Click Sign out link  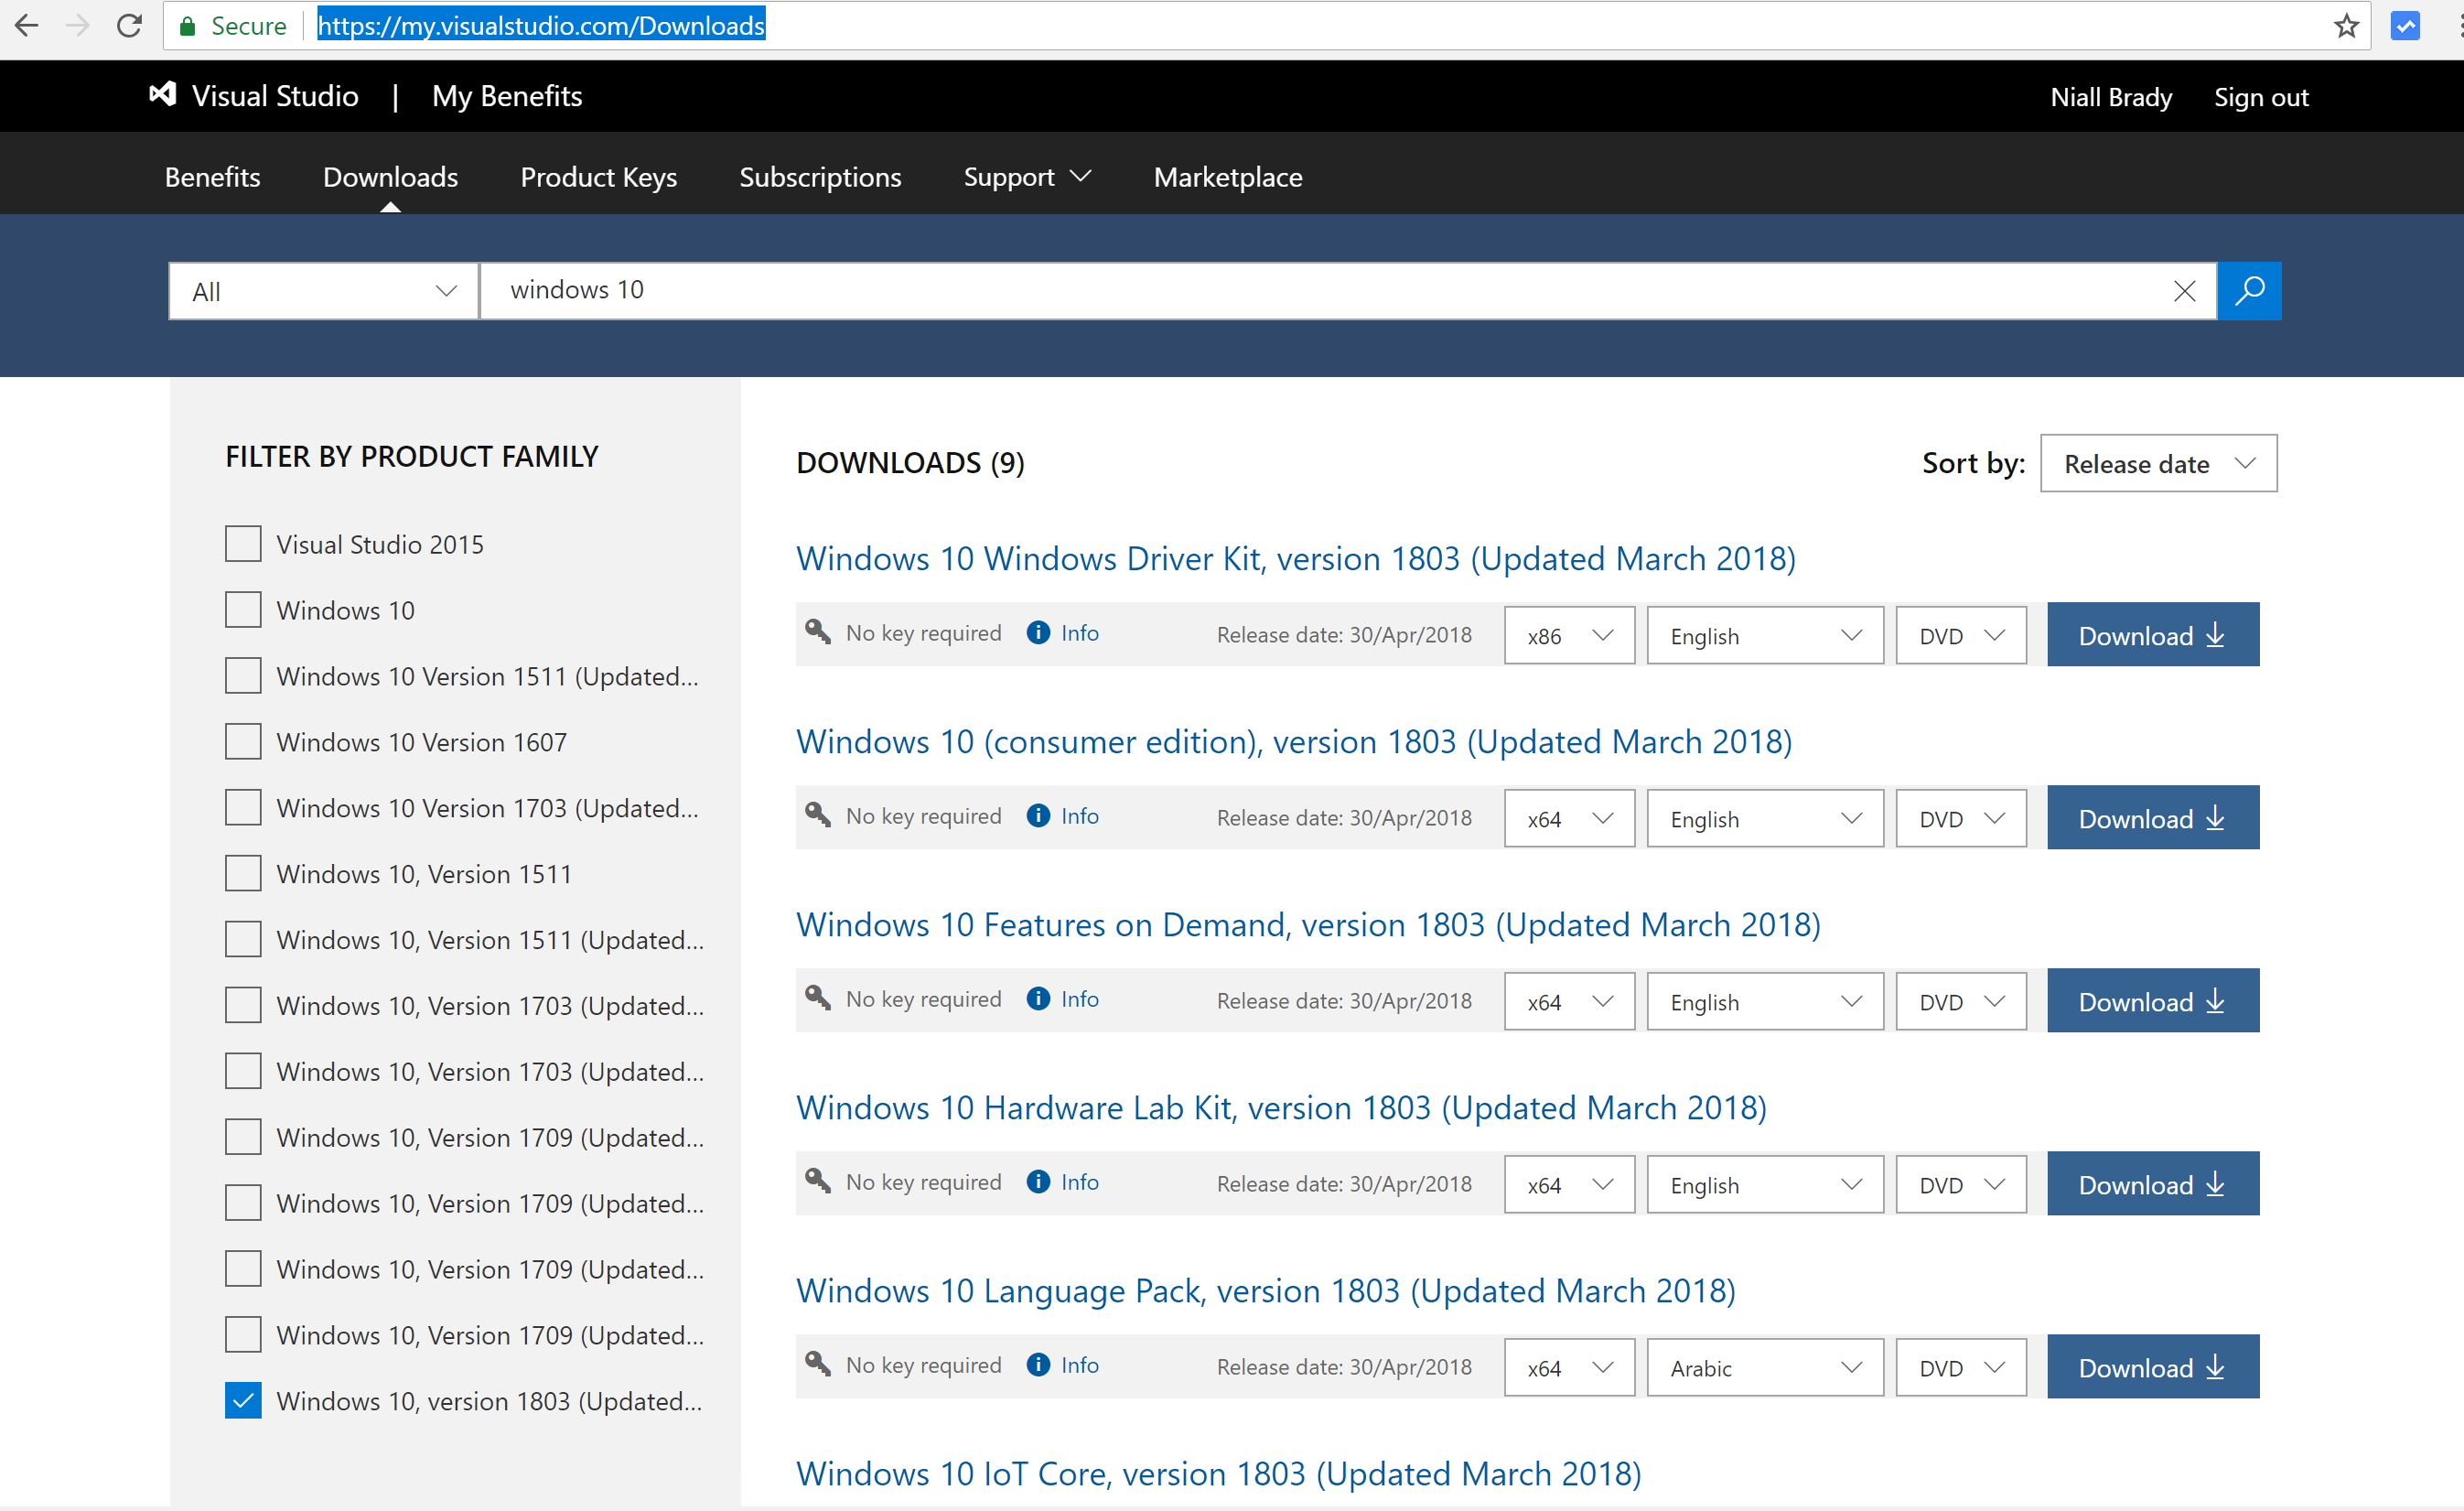pos(2260,97)
